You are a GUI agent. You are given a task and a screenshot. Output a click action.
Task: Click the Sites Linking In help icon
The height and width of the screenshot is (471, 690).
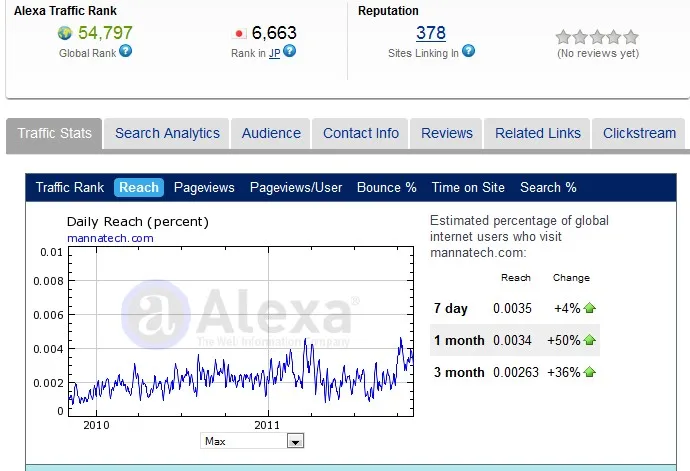[469, 51]
